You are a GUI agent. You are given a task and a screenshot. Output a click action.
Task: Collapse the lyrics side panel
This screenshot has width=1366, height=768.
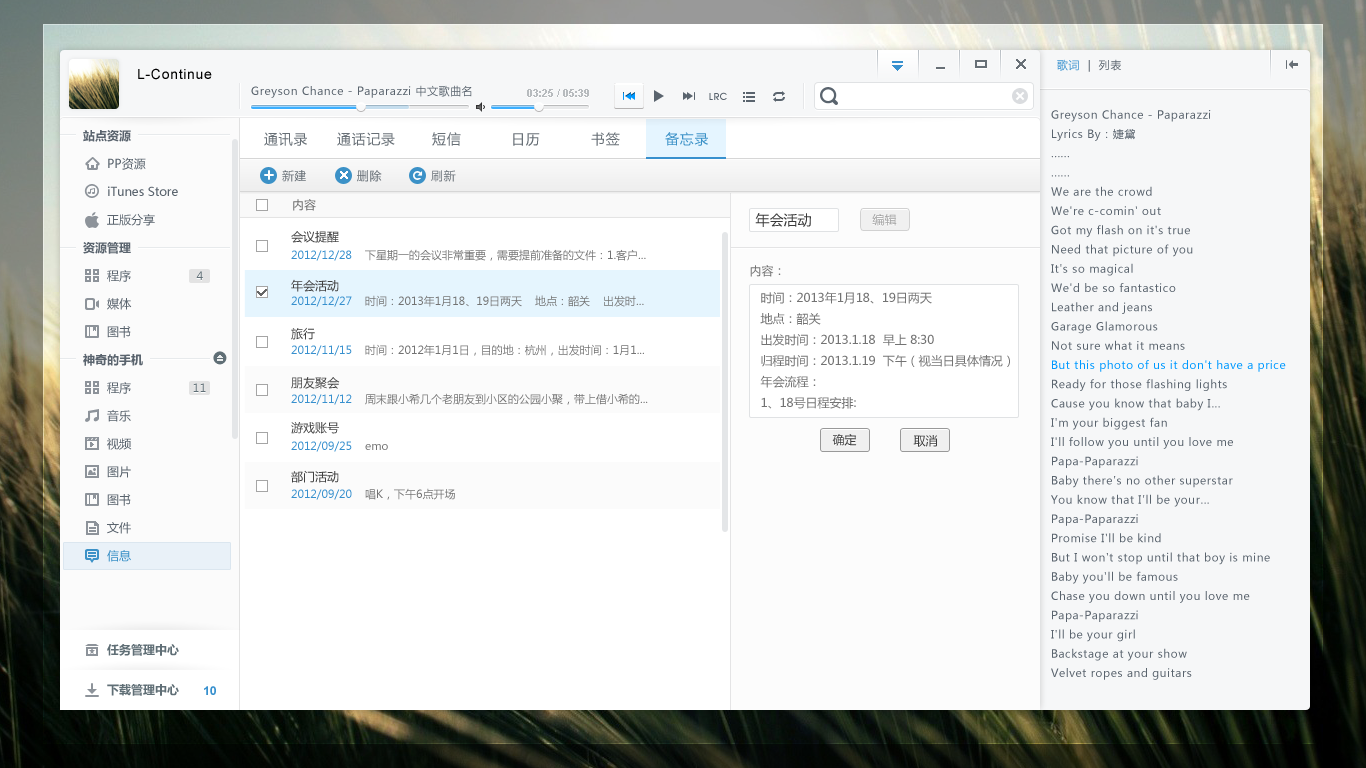(1292, 65)
